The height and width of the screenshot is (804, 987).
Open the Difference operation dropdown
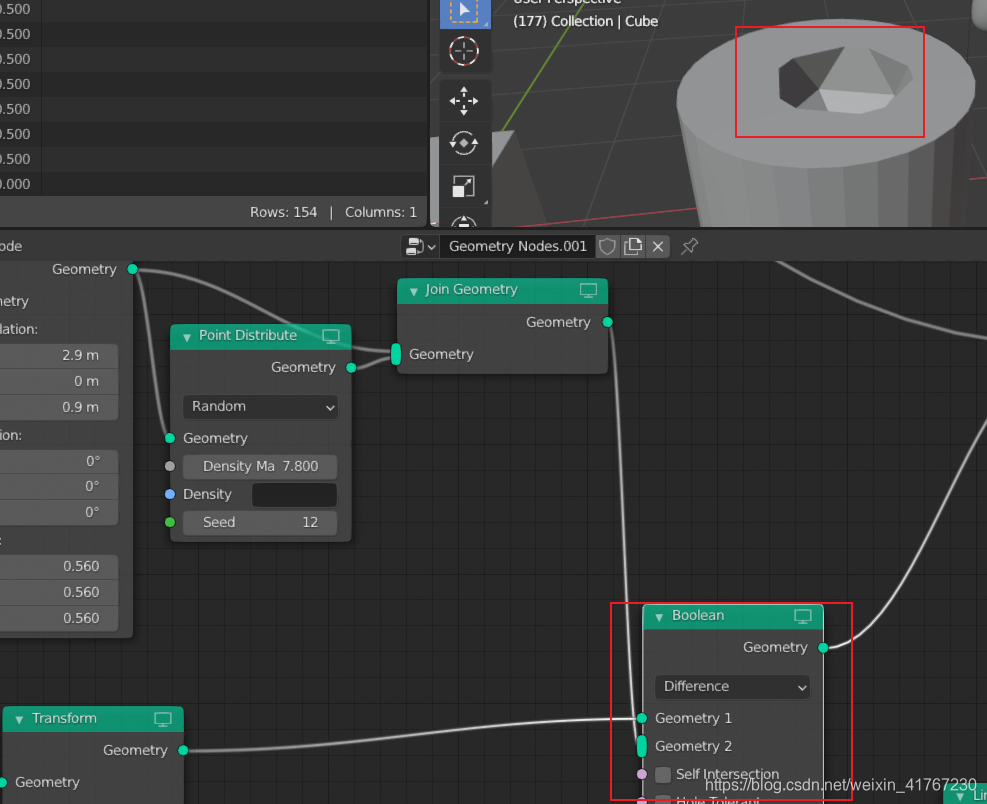tap(733, 687)
